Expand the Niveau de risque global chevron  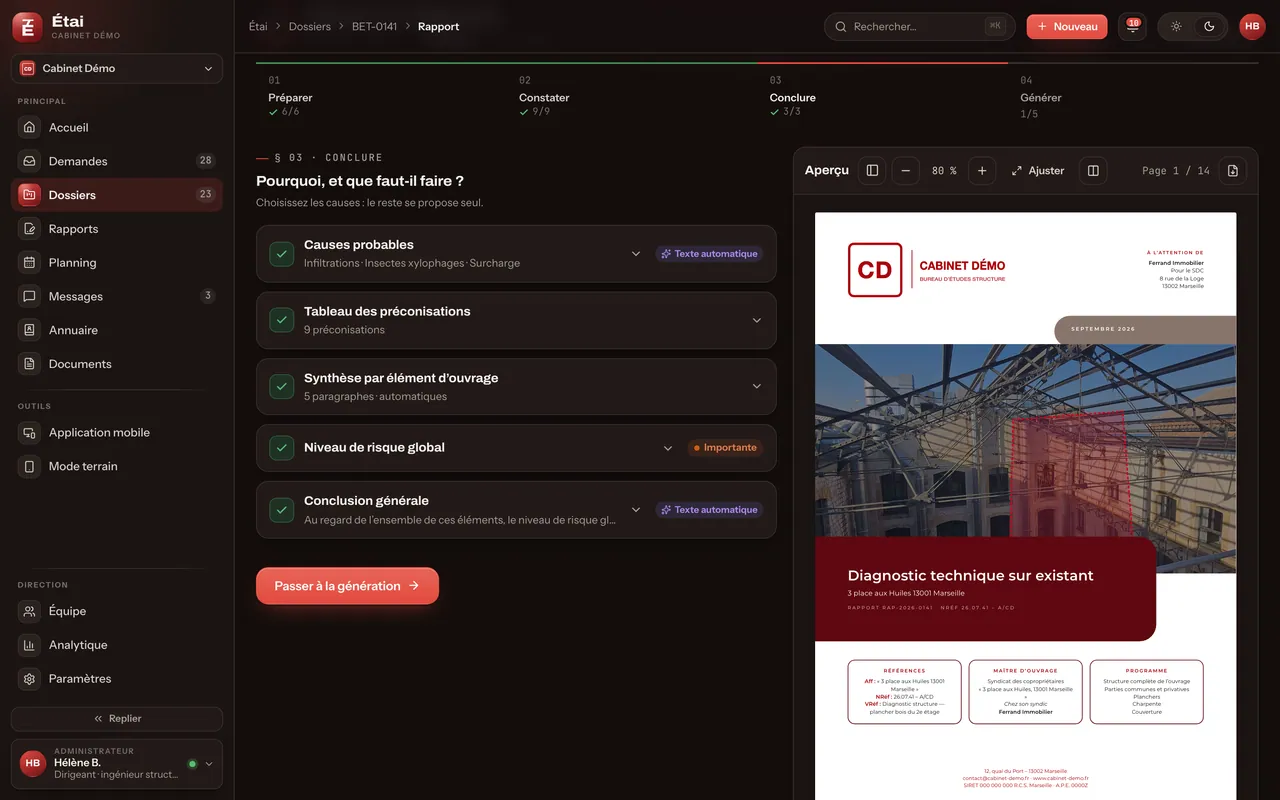pyautogui.click(x=668, y=448)
